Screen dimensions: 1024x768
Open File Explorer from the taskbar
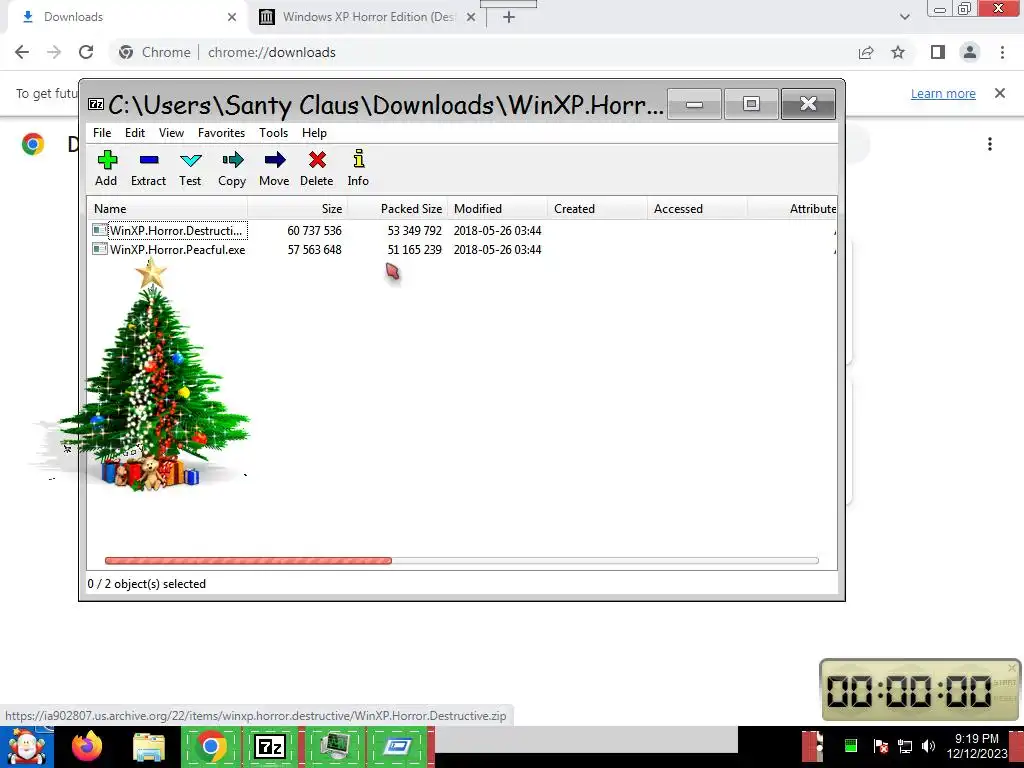point(149,747)
